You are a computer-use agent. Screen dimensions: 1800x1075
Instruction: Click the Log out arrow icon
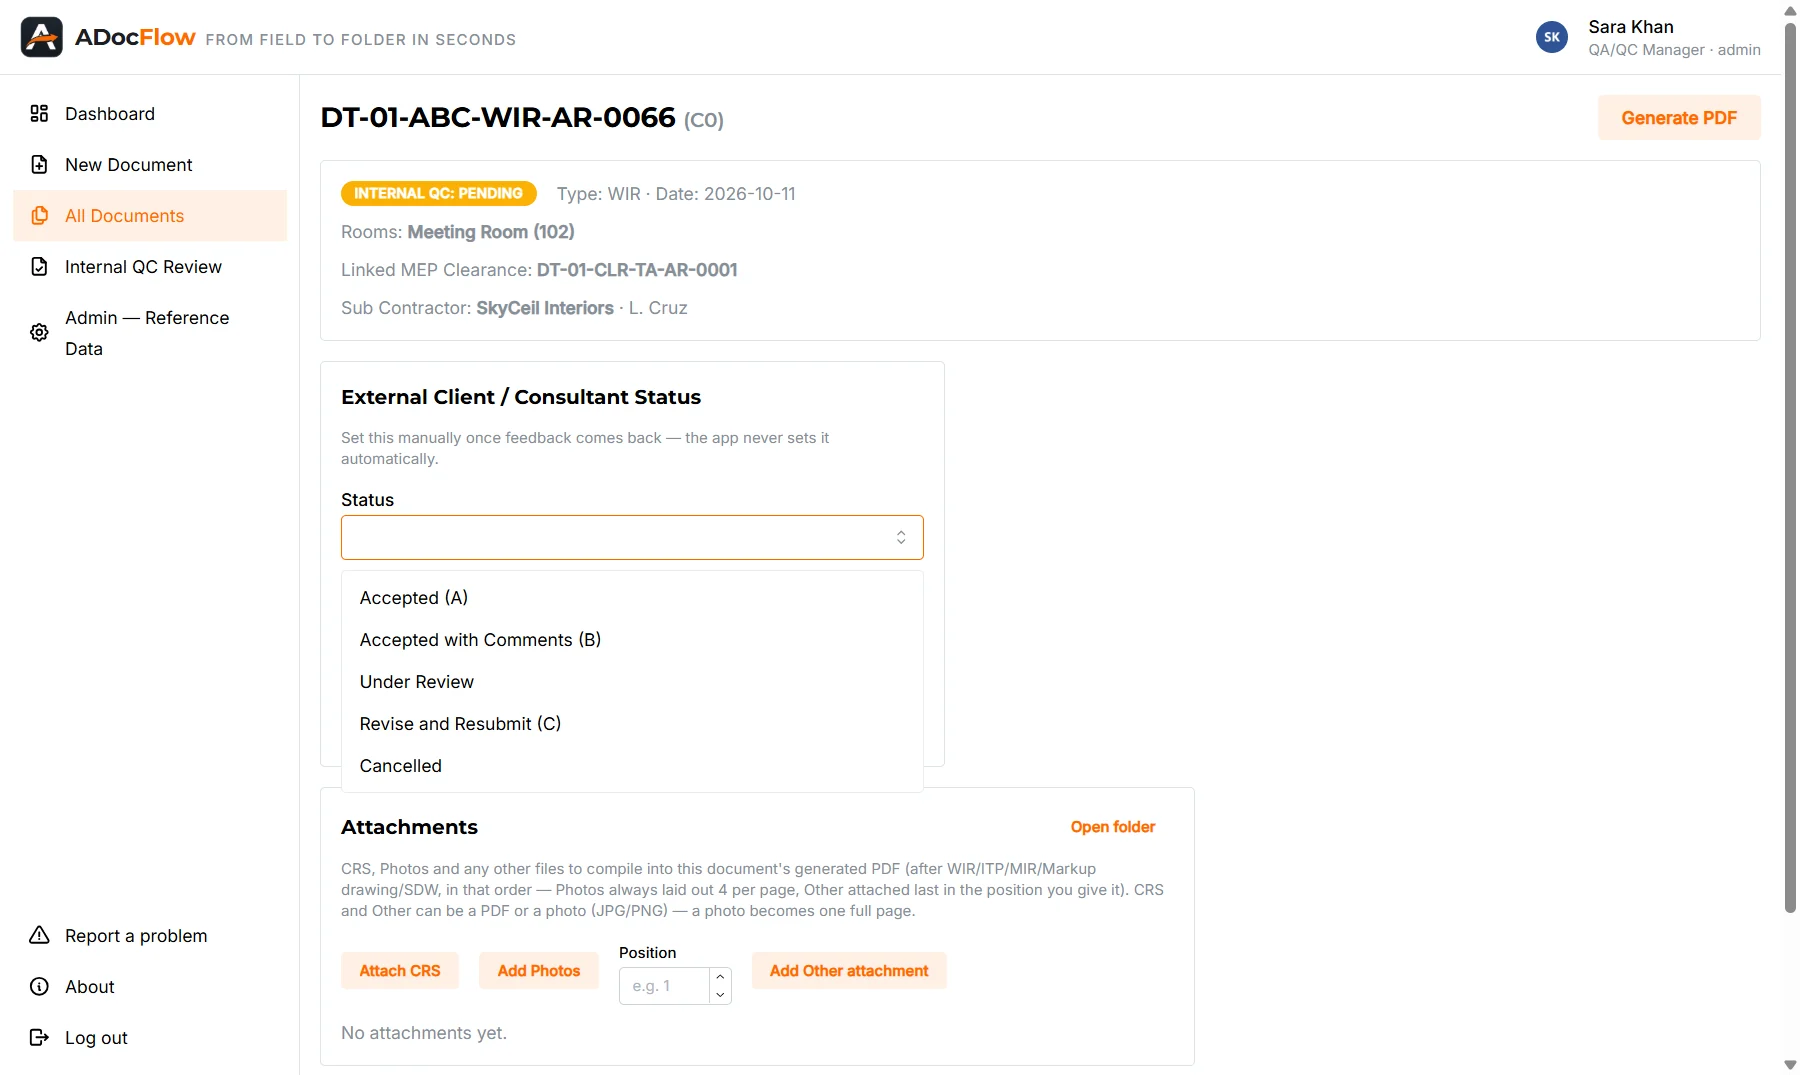(39, 1037)
